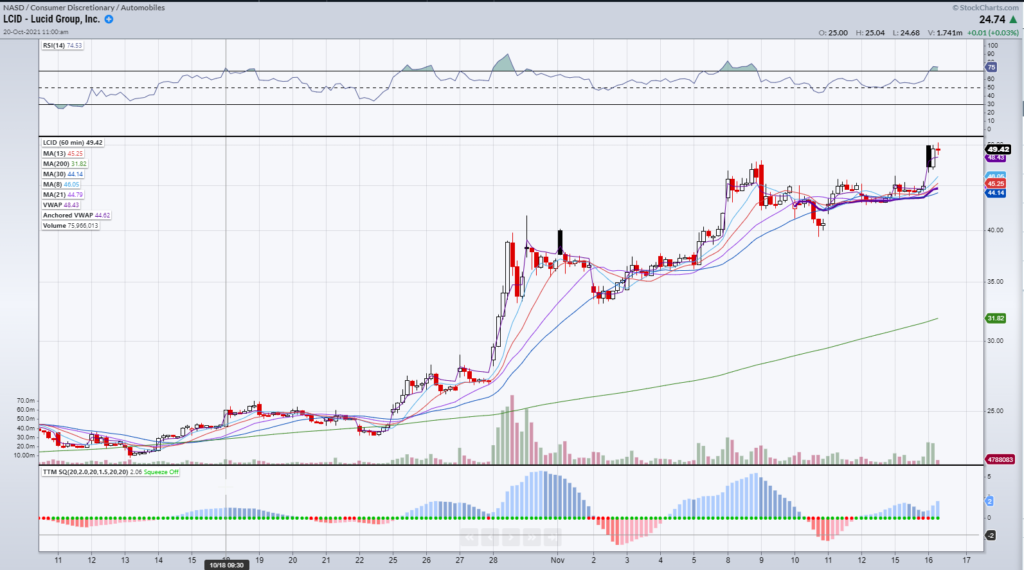Click the +0.01 (+0.03%) change value

[x=993, y=33]
